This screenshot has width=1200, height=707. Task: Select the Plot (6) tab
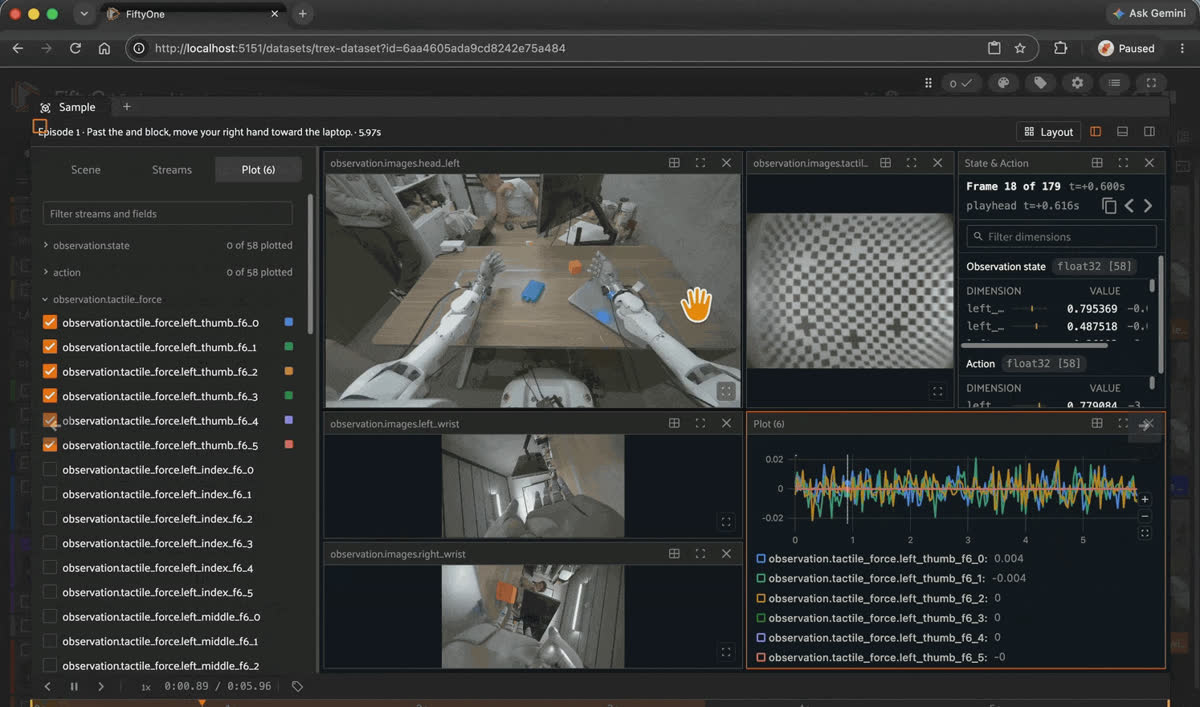(258, 170)
